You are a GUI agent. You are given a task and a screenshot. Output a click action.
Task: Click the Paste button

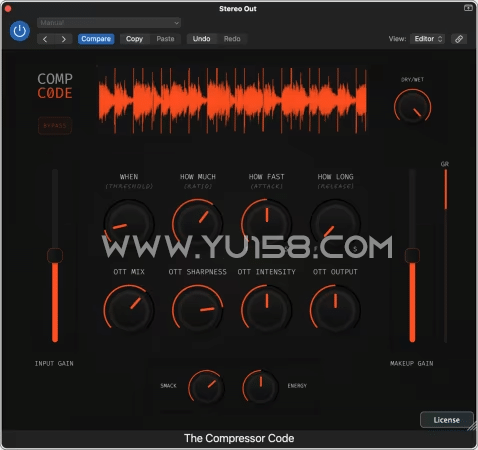click(165, 39)
